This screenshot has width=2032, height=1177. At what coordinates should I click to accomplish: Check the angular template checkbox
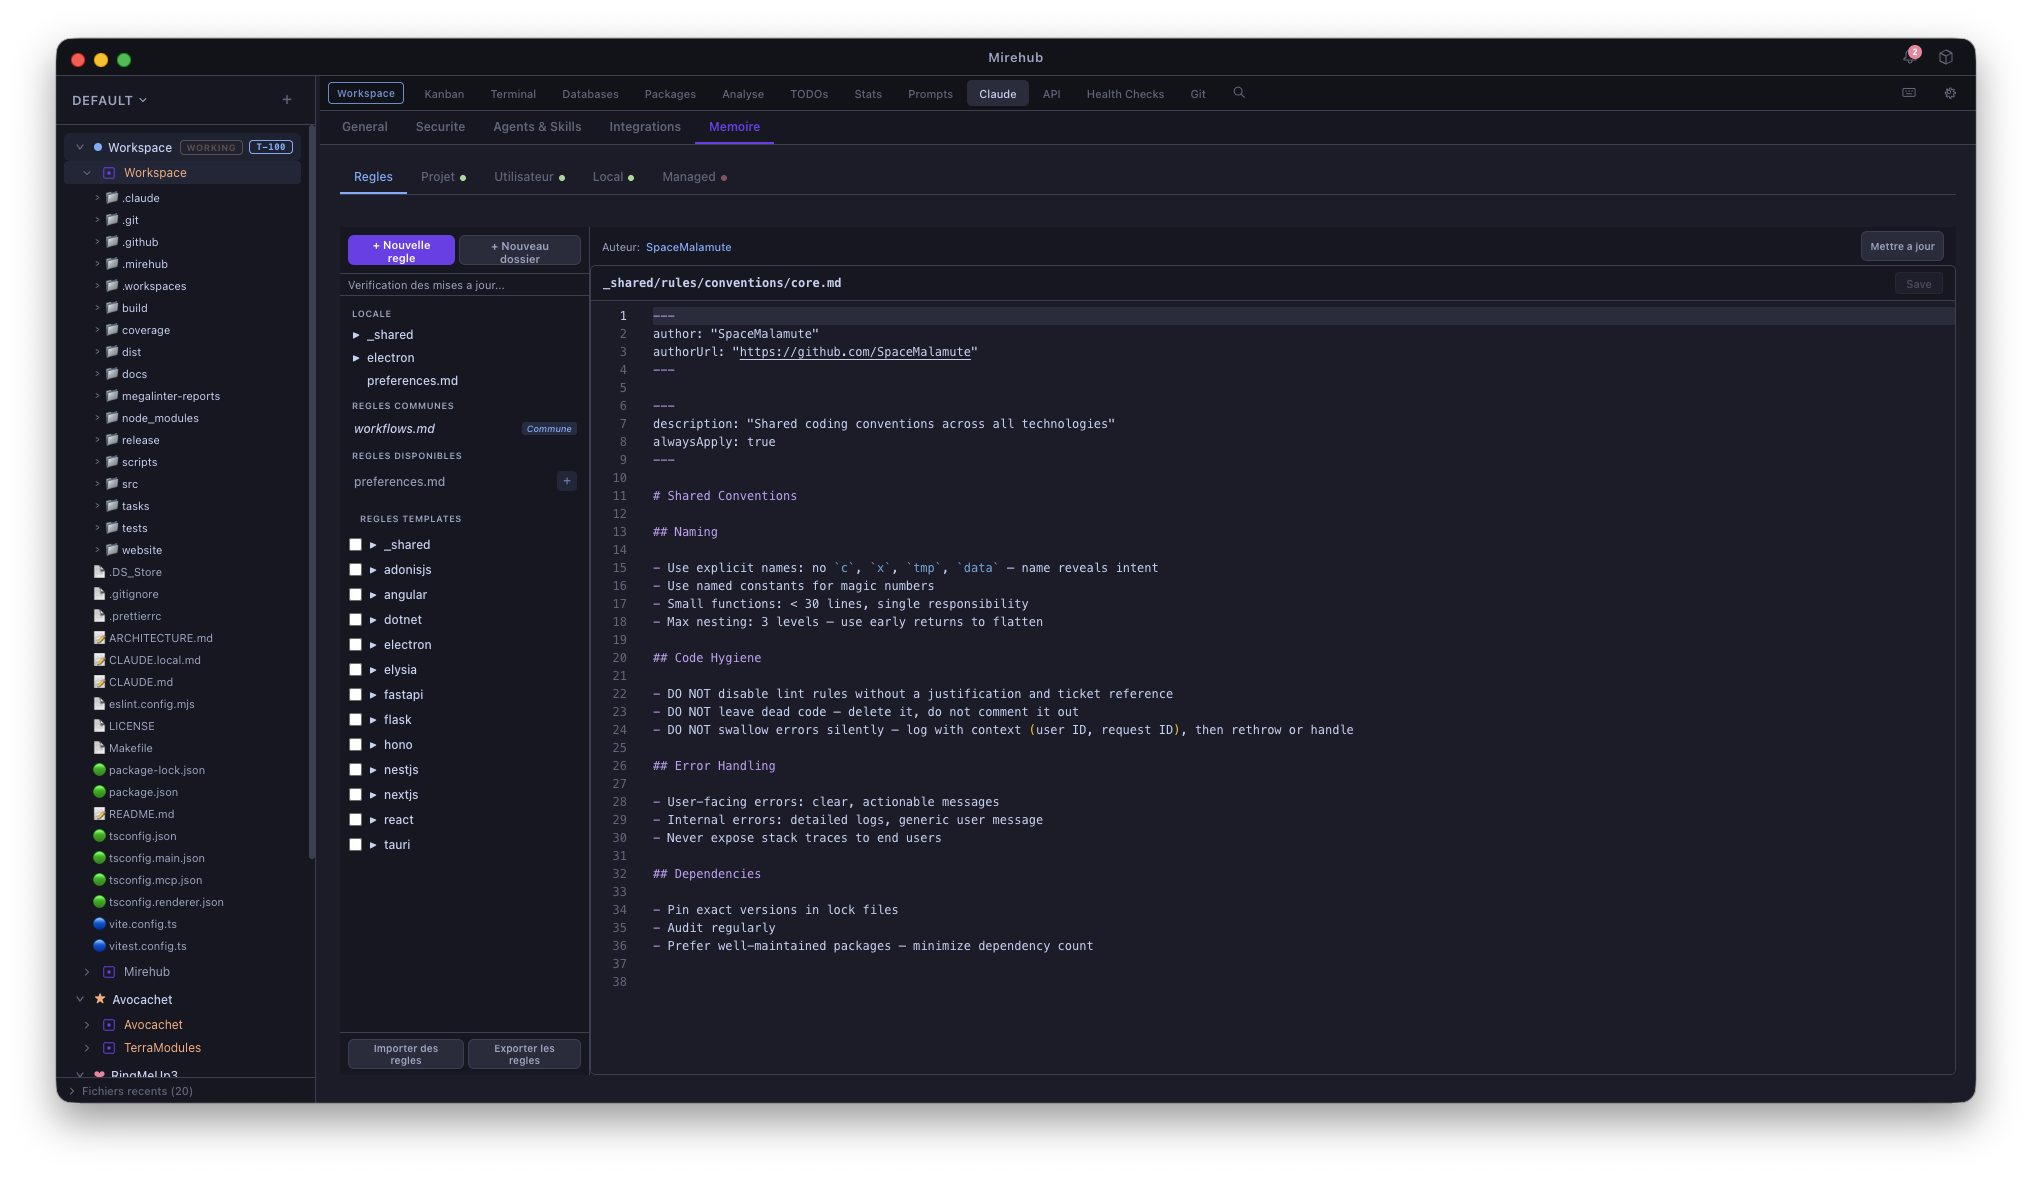[355, 595]
